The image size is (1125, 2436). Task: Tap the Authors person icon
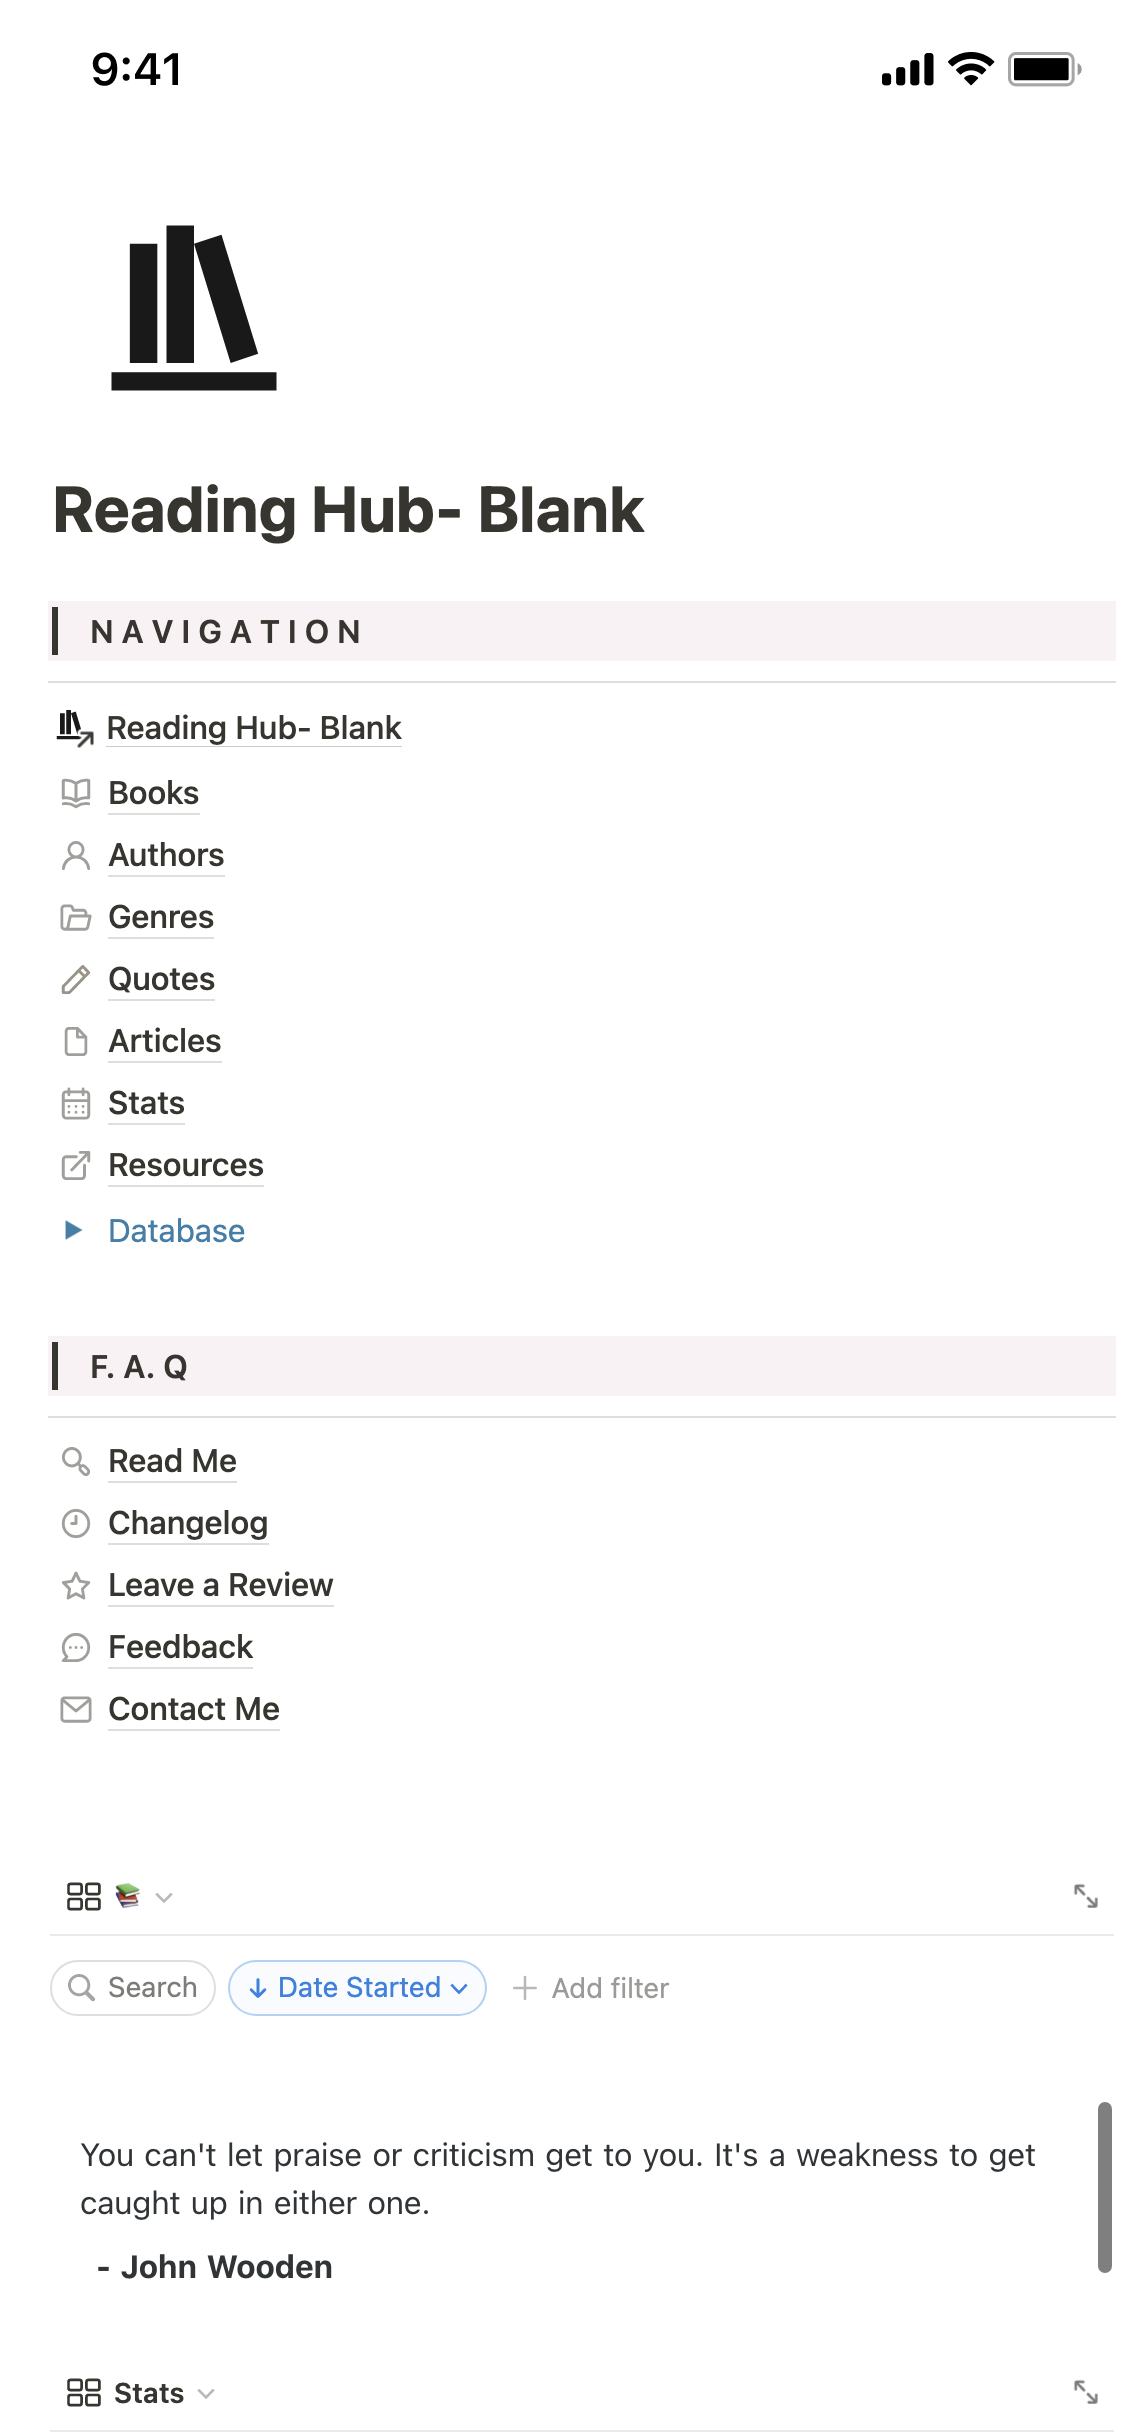(76, 855)
